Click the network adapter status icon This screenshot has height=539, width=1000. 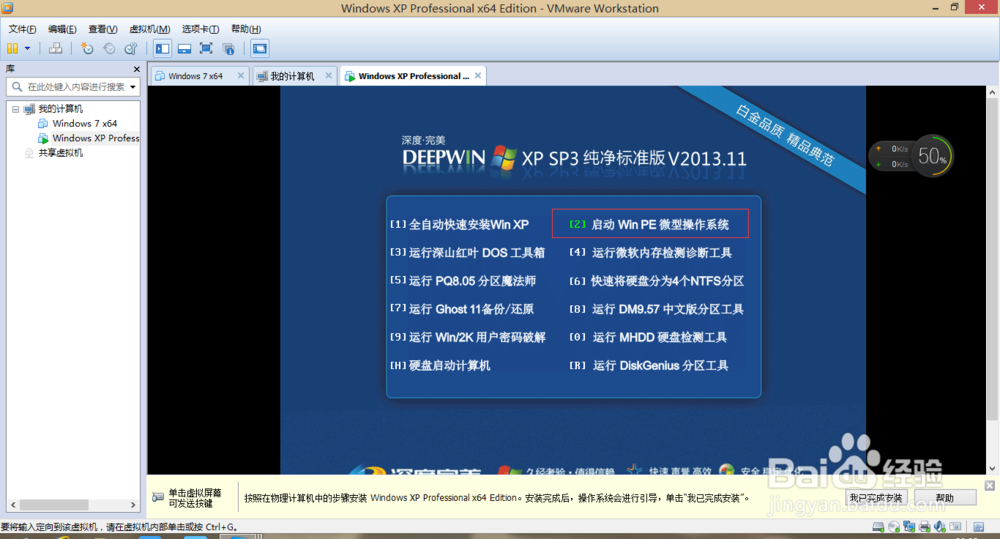(909, 527)
